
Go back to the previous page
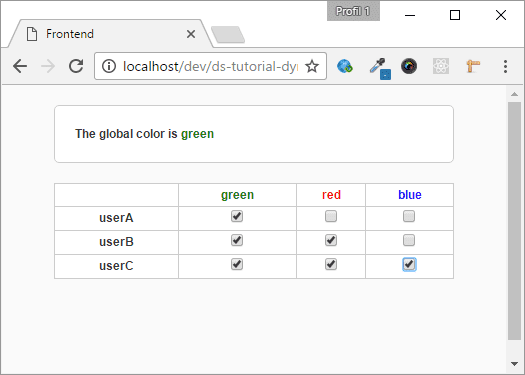20,66
